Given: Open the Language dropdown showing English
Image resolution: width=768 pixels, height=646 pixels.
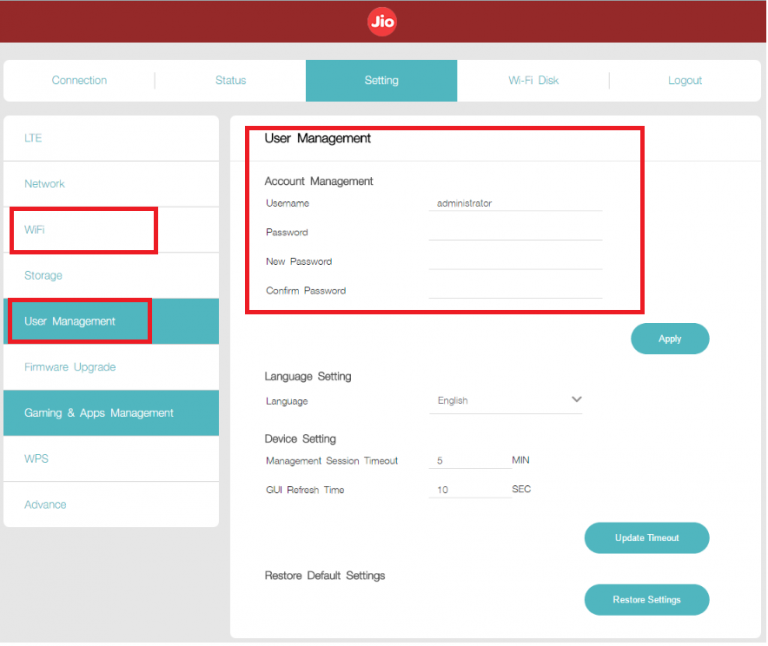Looking at the screenshot, I should point(505,401).
